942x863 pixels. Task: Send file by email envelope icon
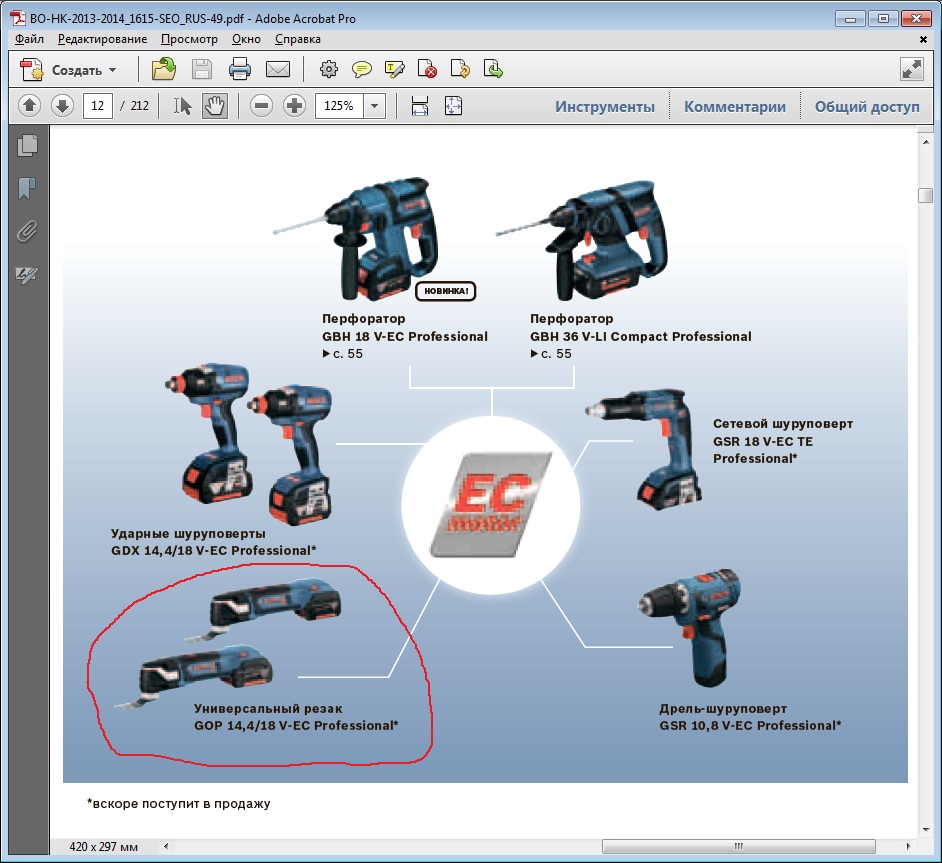tap(278, 70)
